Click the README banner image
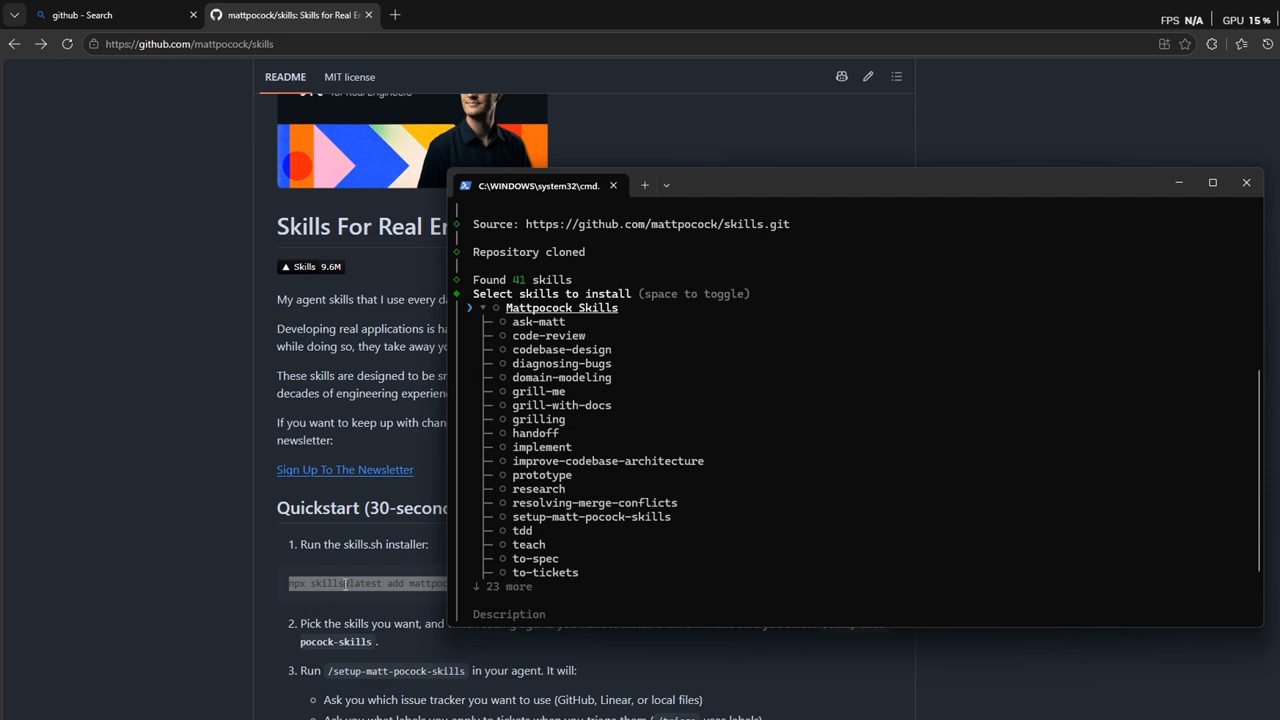 click(x=412, y=141)
